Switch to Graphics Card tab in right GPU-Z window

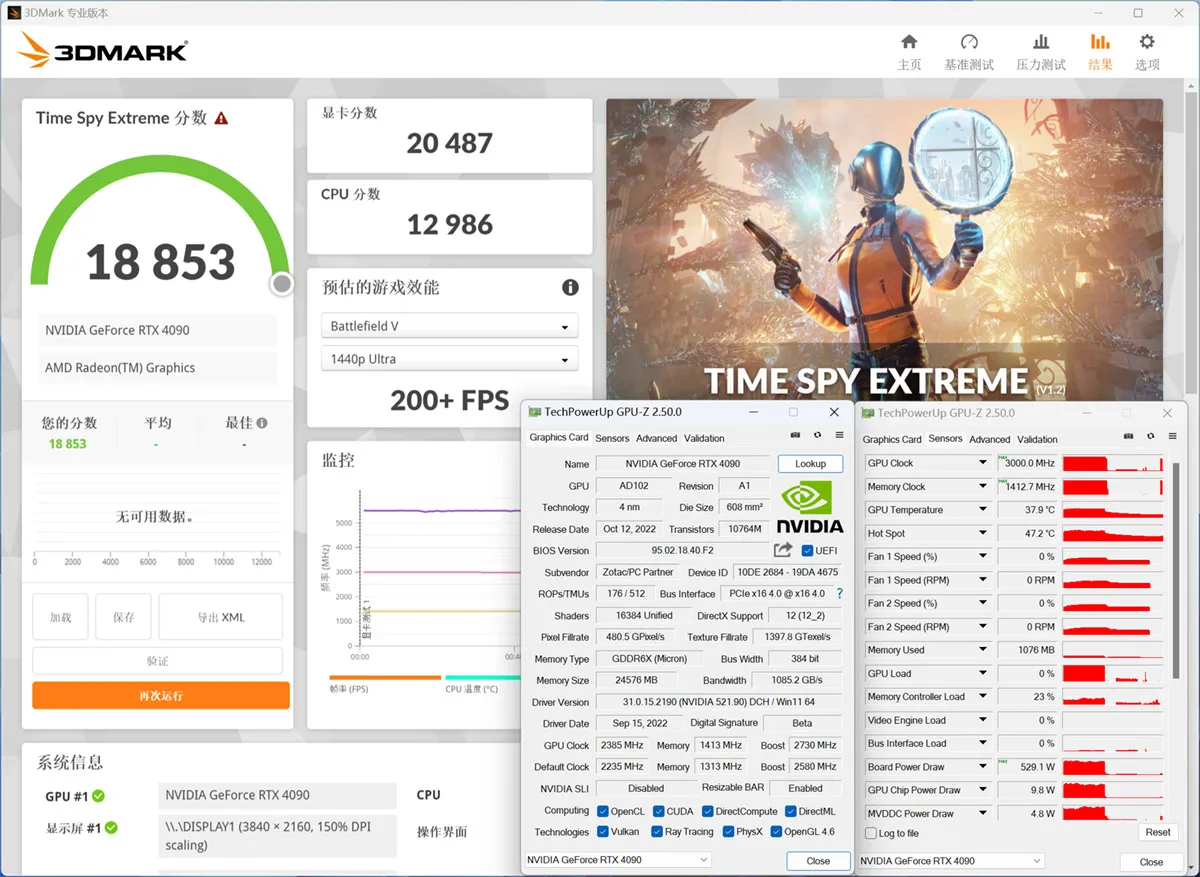click(x=892, y=439)
